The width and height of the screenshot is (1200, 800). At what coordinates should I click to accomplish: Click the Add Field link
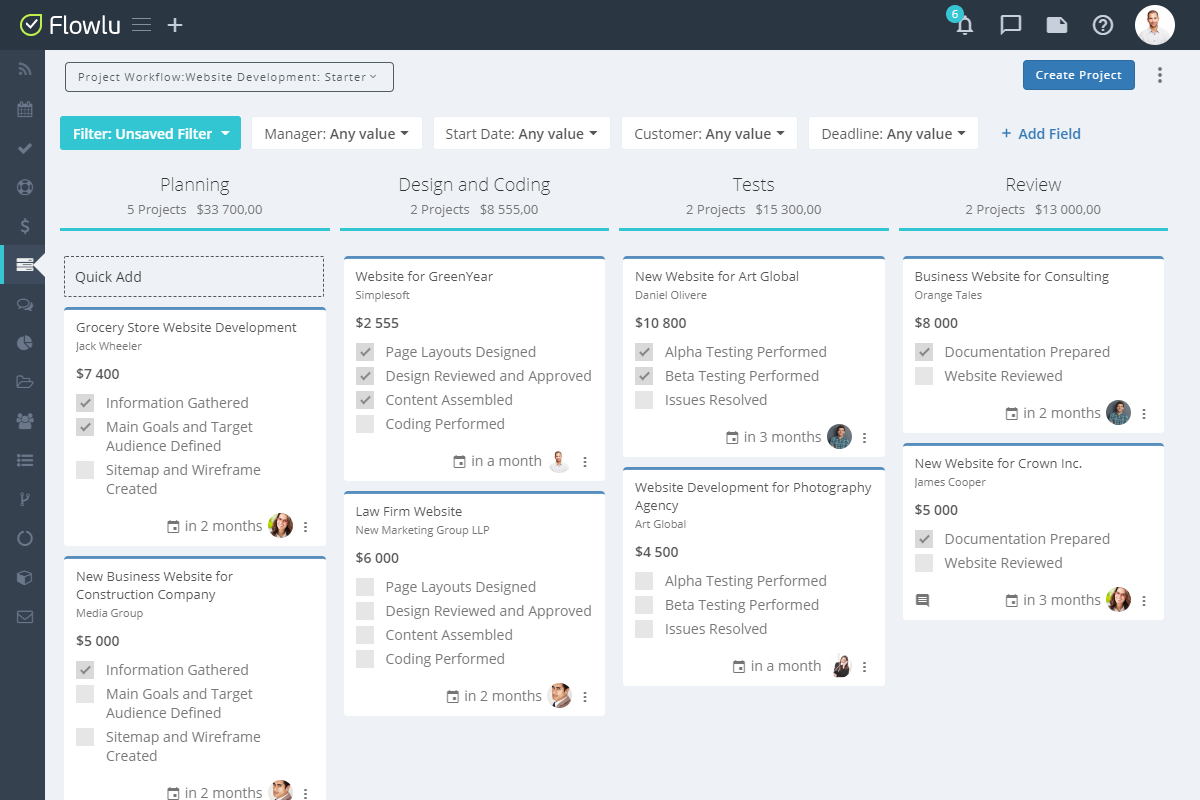(x=1041, y=134)
